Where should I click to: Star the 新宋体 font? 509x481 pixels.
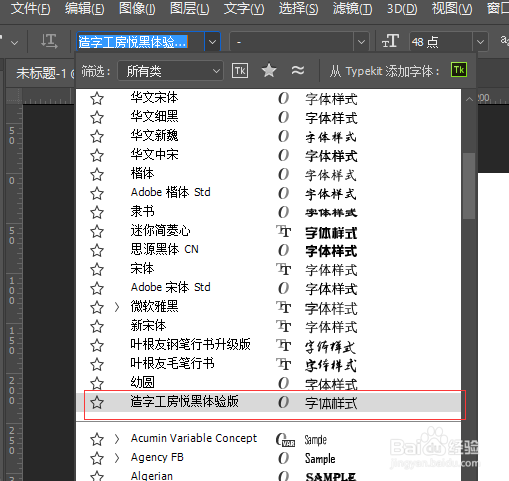[97, 326]
